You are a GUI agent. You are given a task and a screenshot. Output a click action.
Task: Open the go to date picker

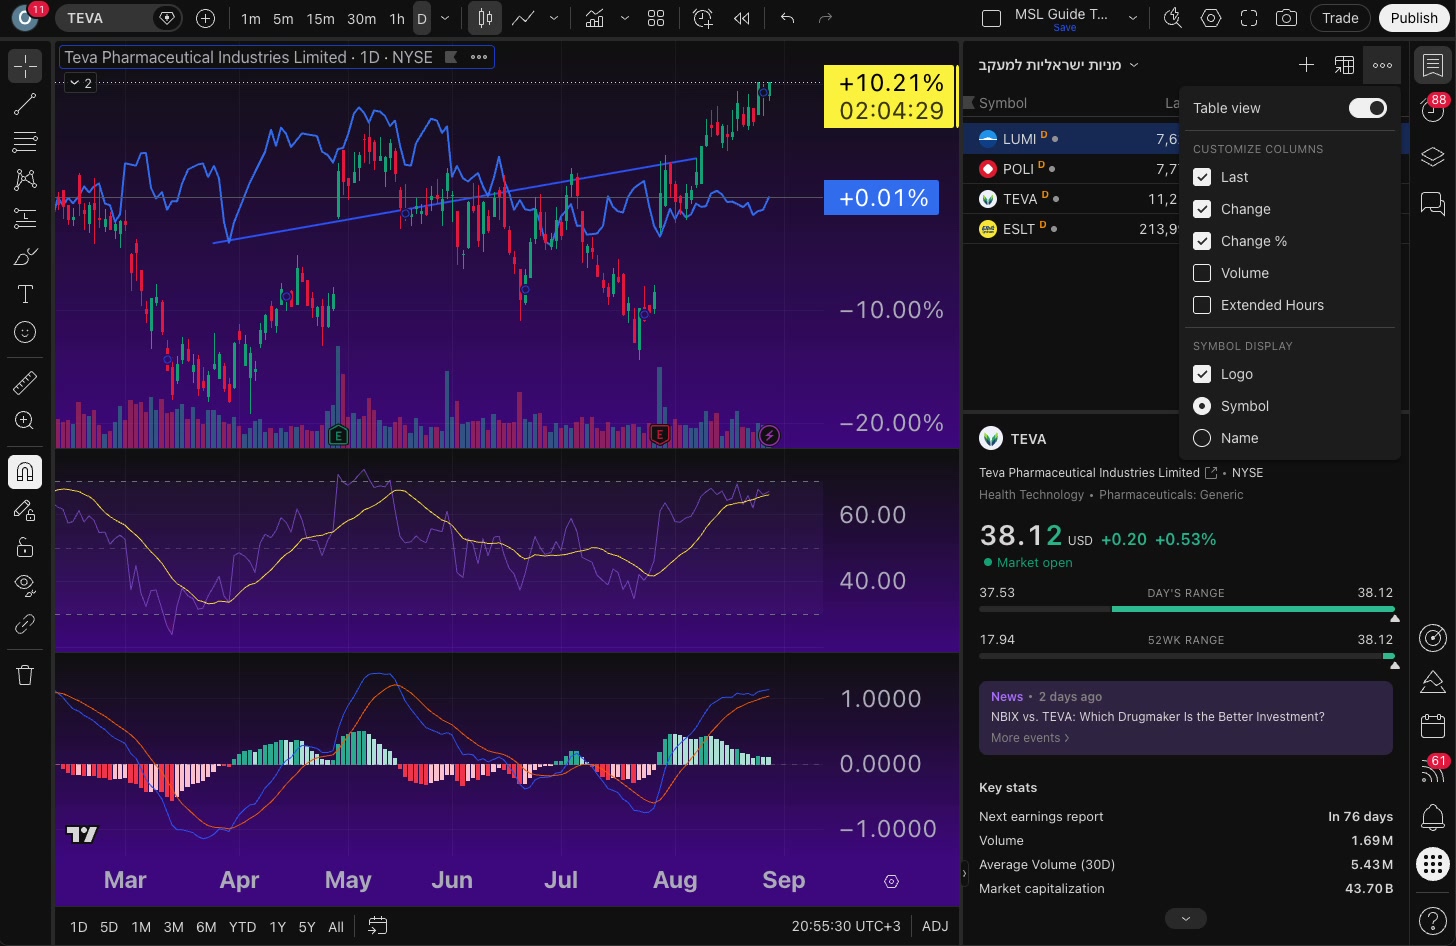[377, 926]
